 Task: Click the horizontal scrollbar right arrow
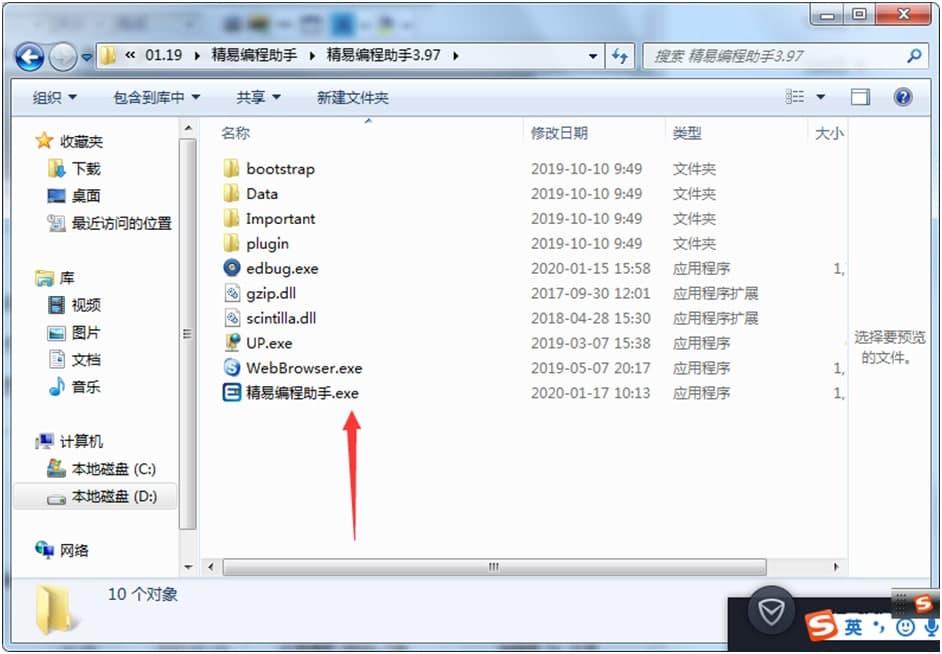pyautogui.click(x=836, y=566)
